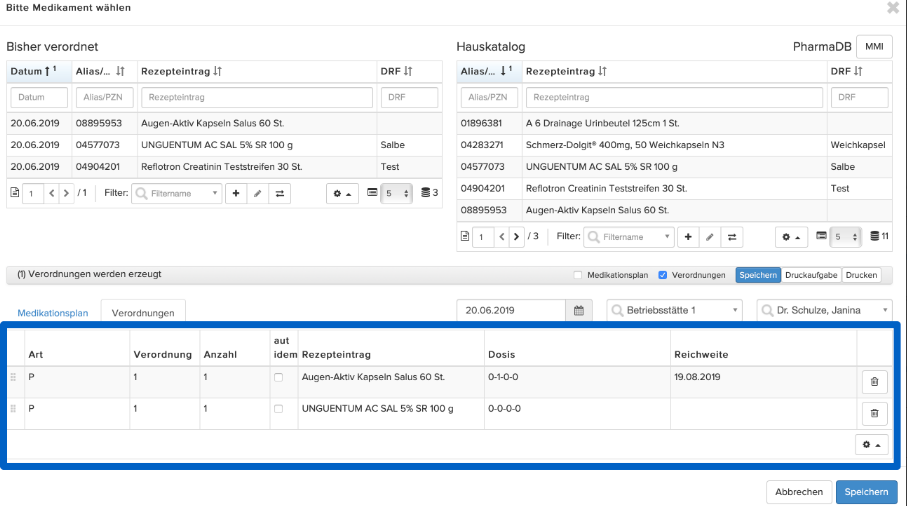Open gear settings menu in Bisher verordnet
The image size is (907, 506).
click(x=342, y=193)
